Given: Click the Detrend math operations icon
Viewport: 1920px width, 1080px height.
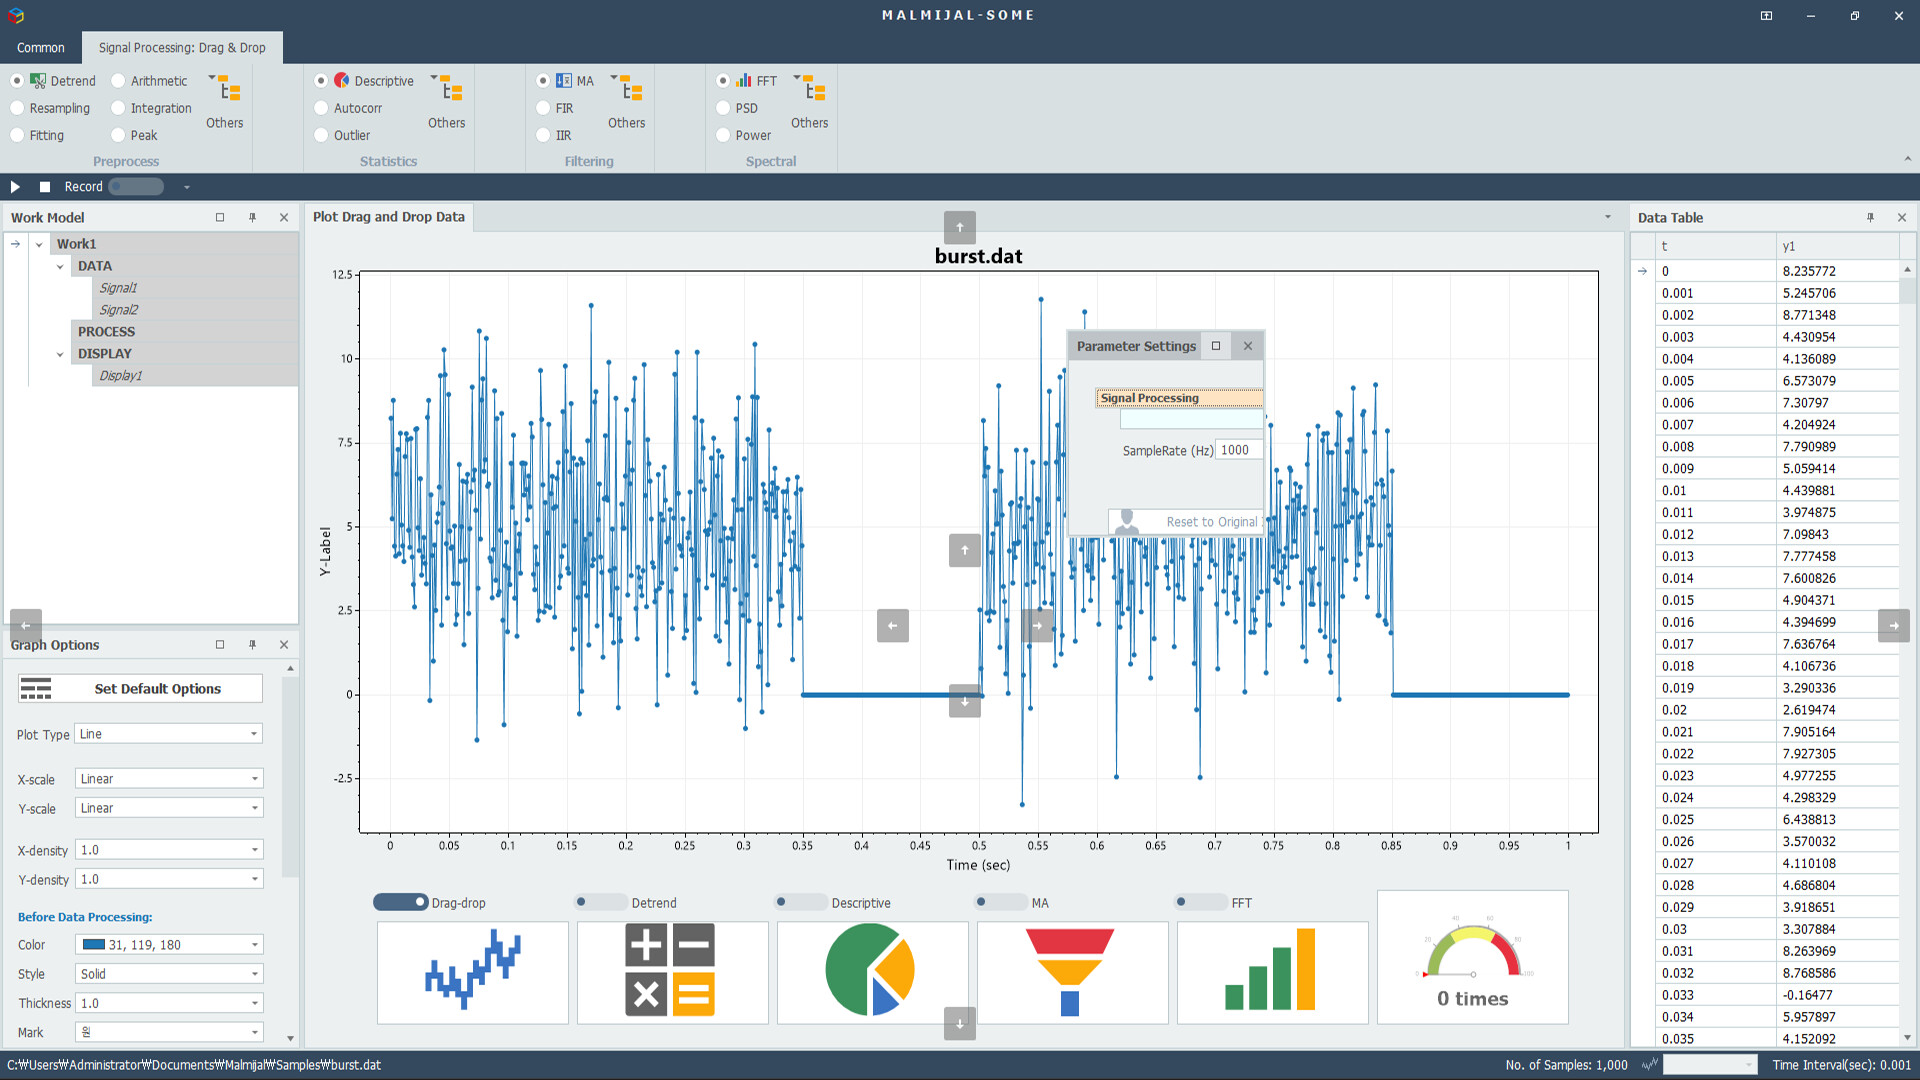Looking at the screenshot, I should click(x=672, y=971).
